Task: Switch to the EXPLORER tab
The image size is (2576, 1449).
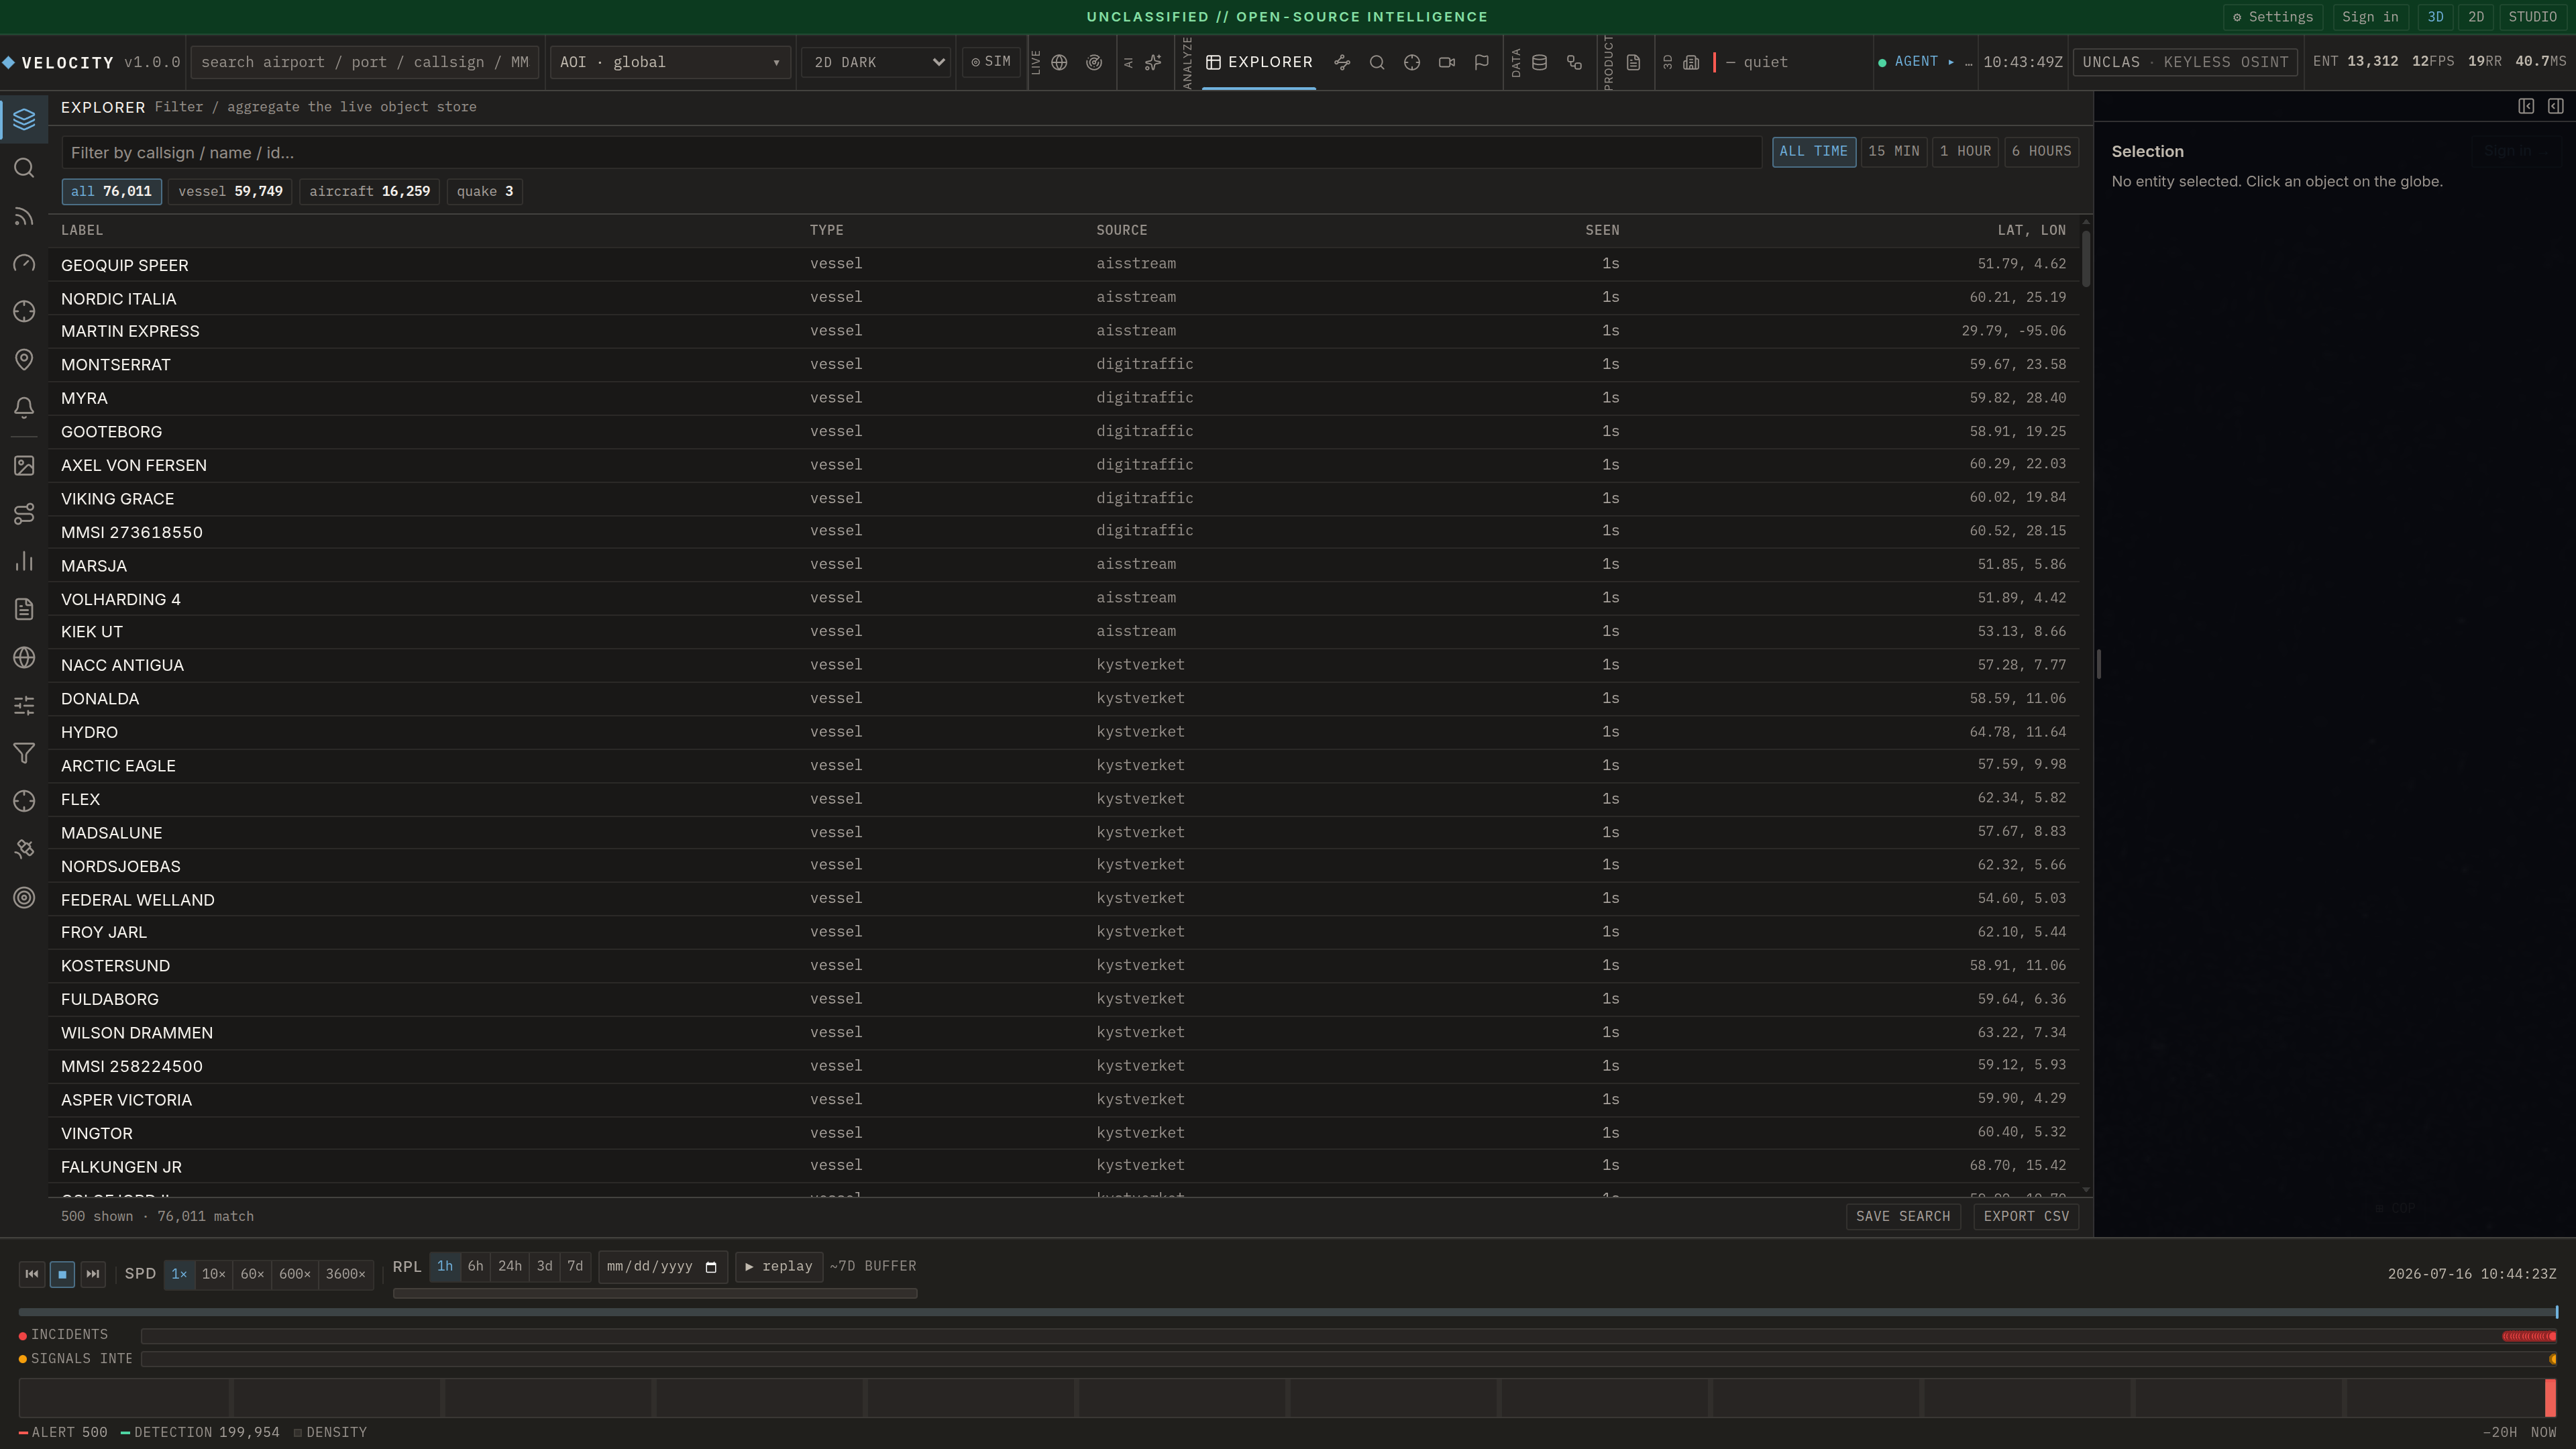Action: point(1259,62)
